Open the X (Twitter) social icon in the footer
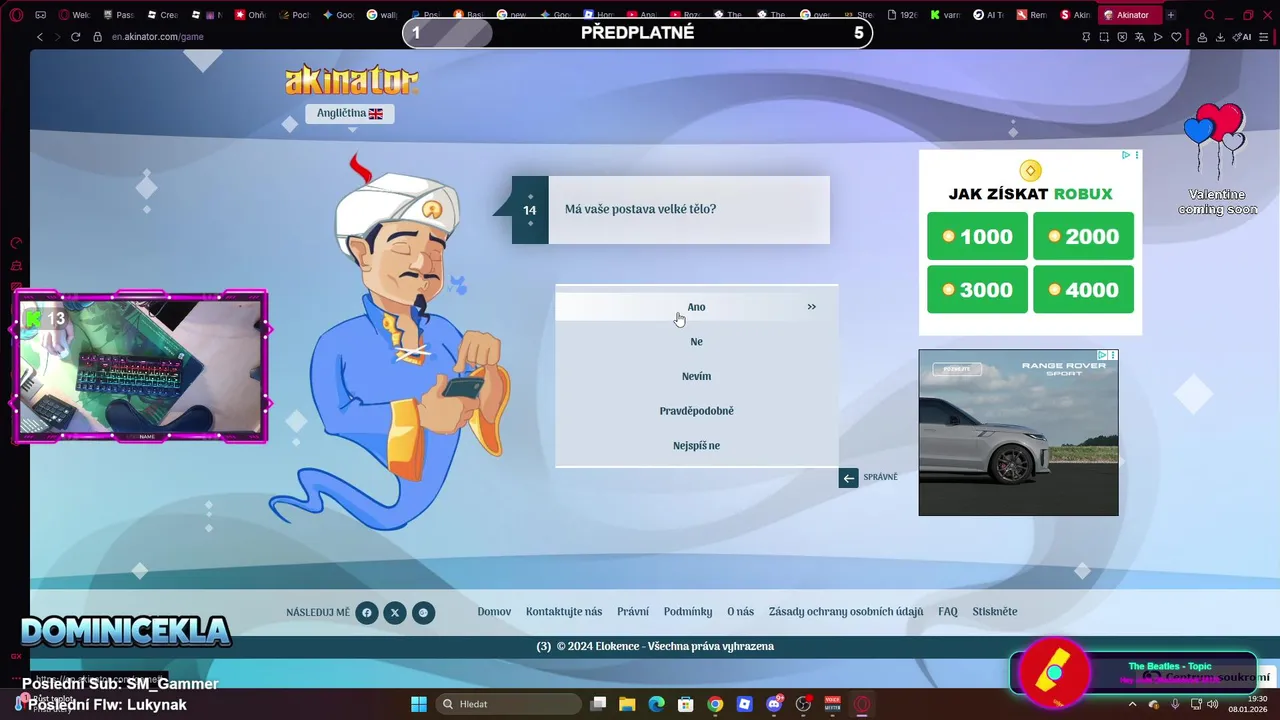This screenshot has height=720, width=1280. 395,613
